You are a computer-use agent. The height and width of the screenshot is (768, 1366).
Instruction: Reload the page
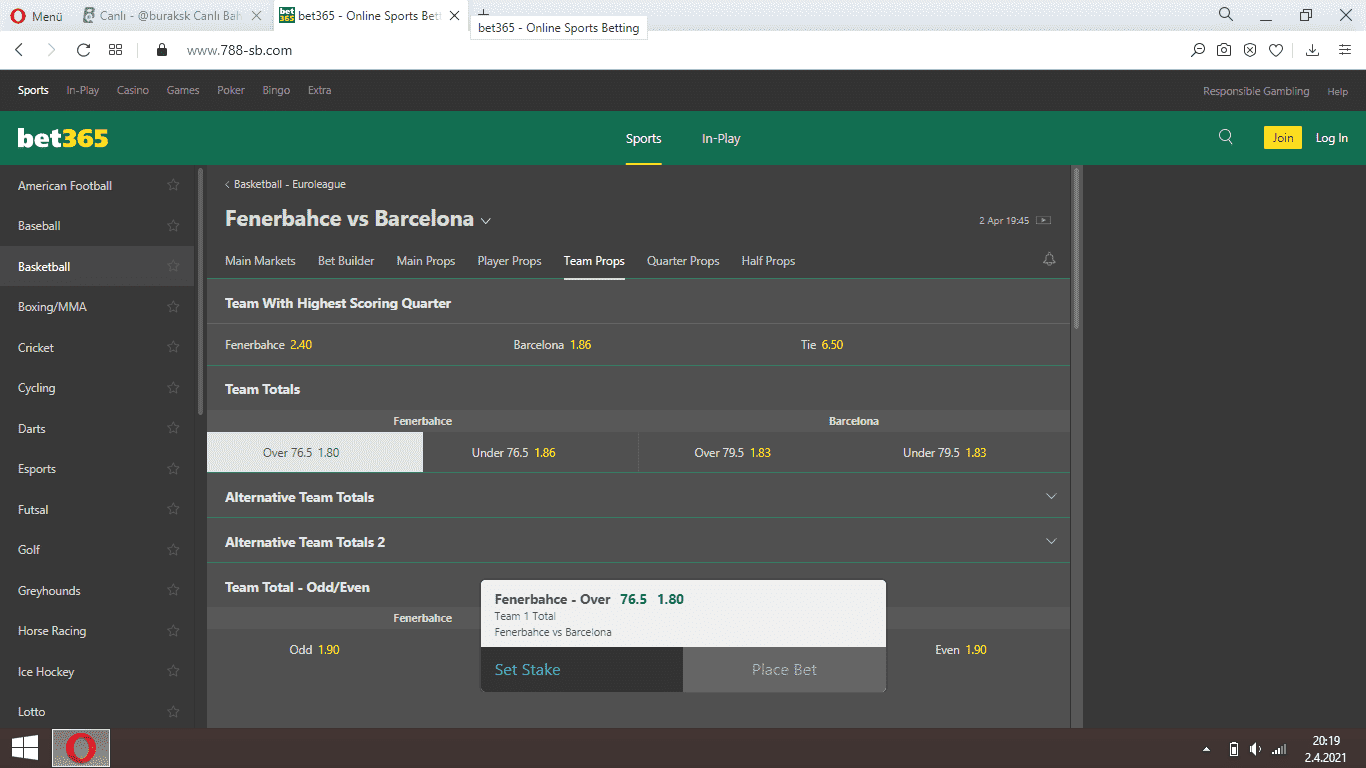[x=84, y=50]
